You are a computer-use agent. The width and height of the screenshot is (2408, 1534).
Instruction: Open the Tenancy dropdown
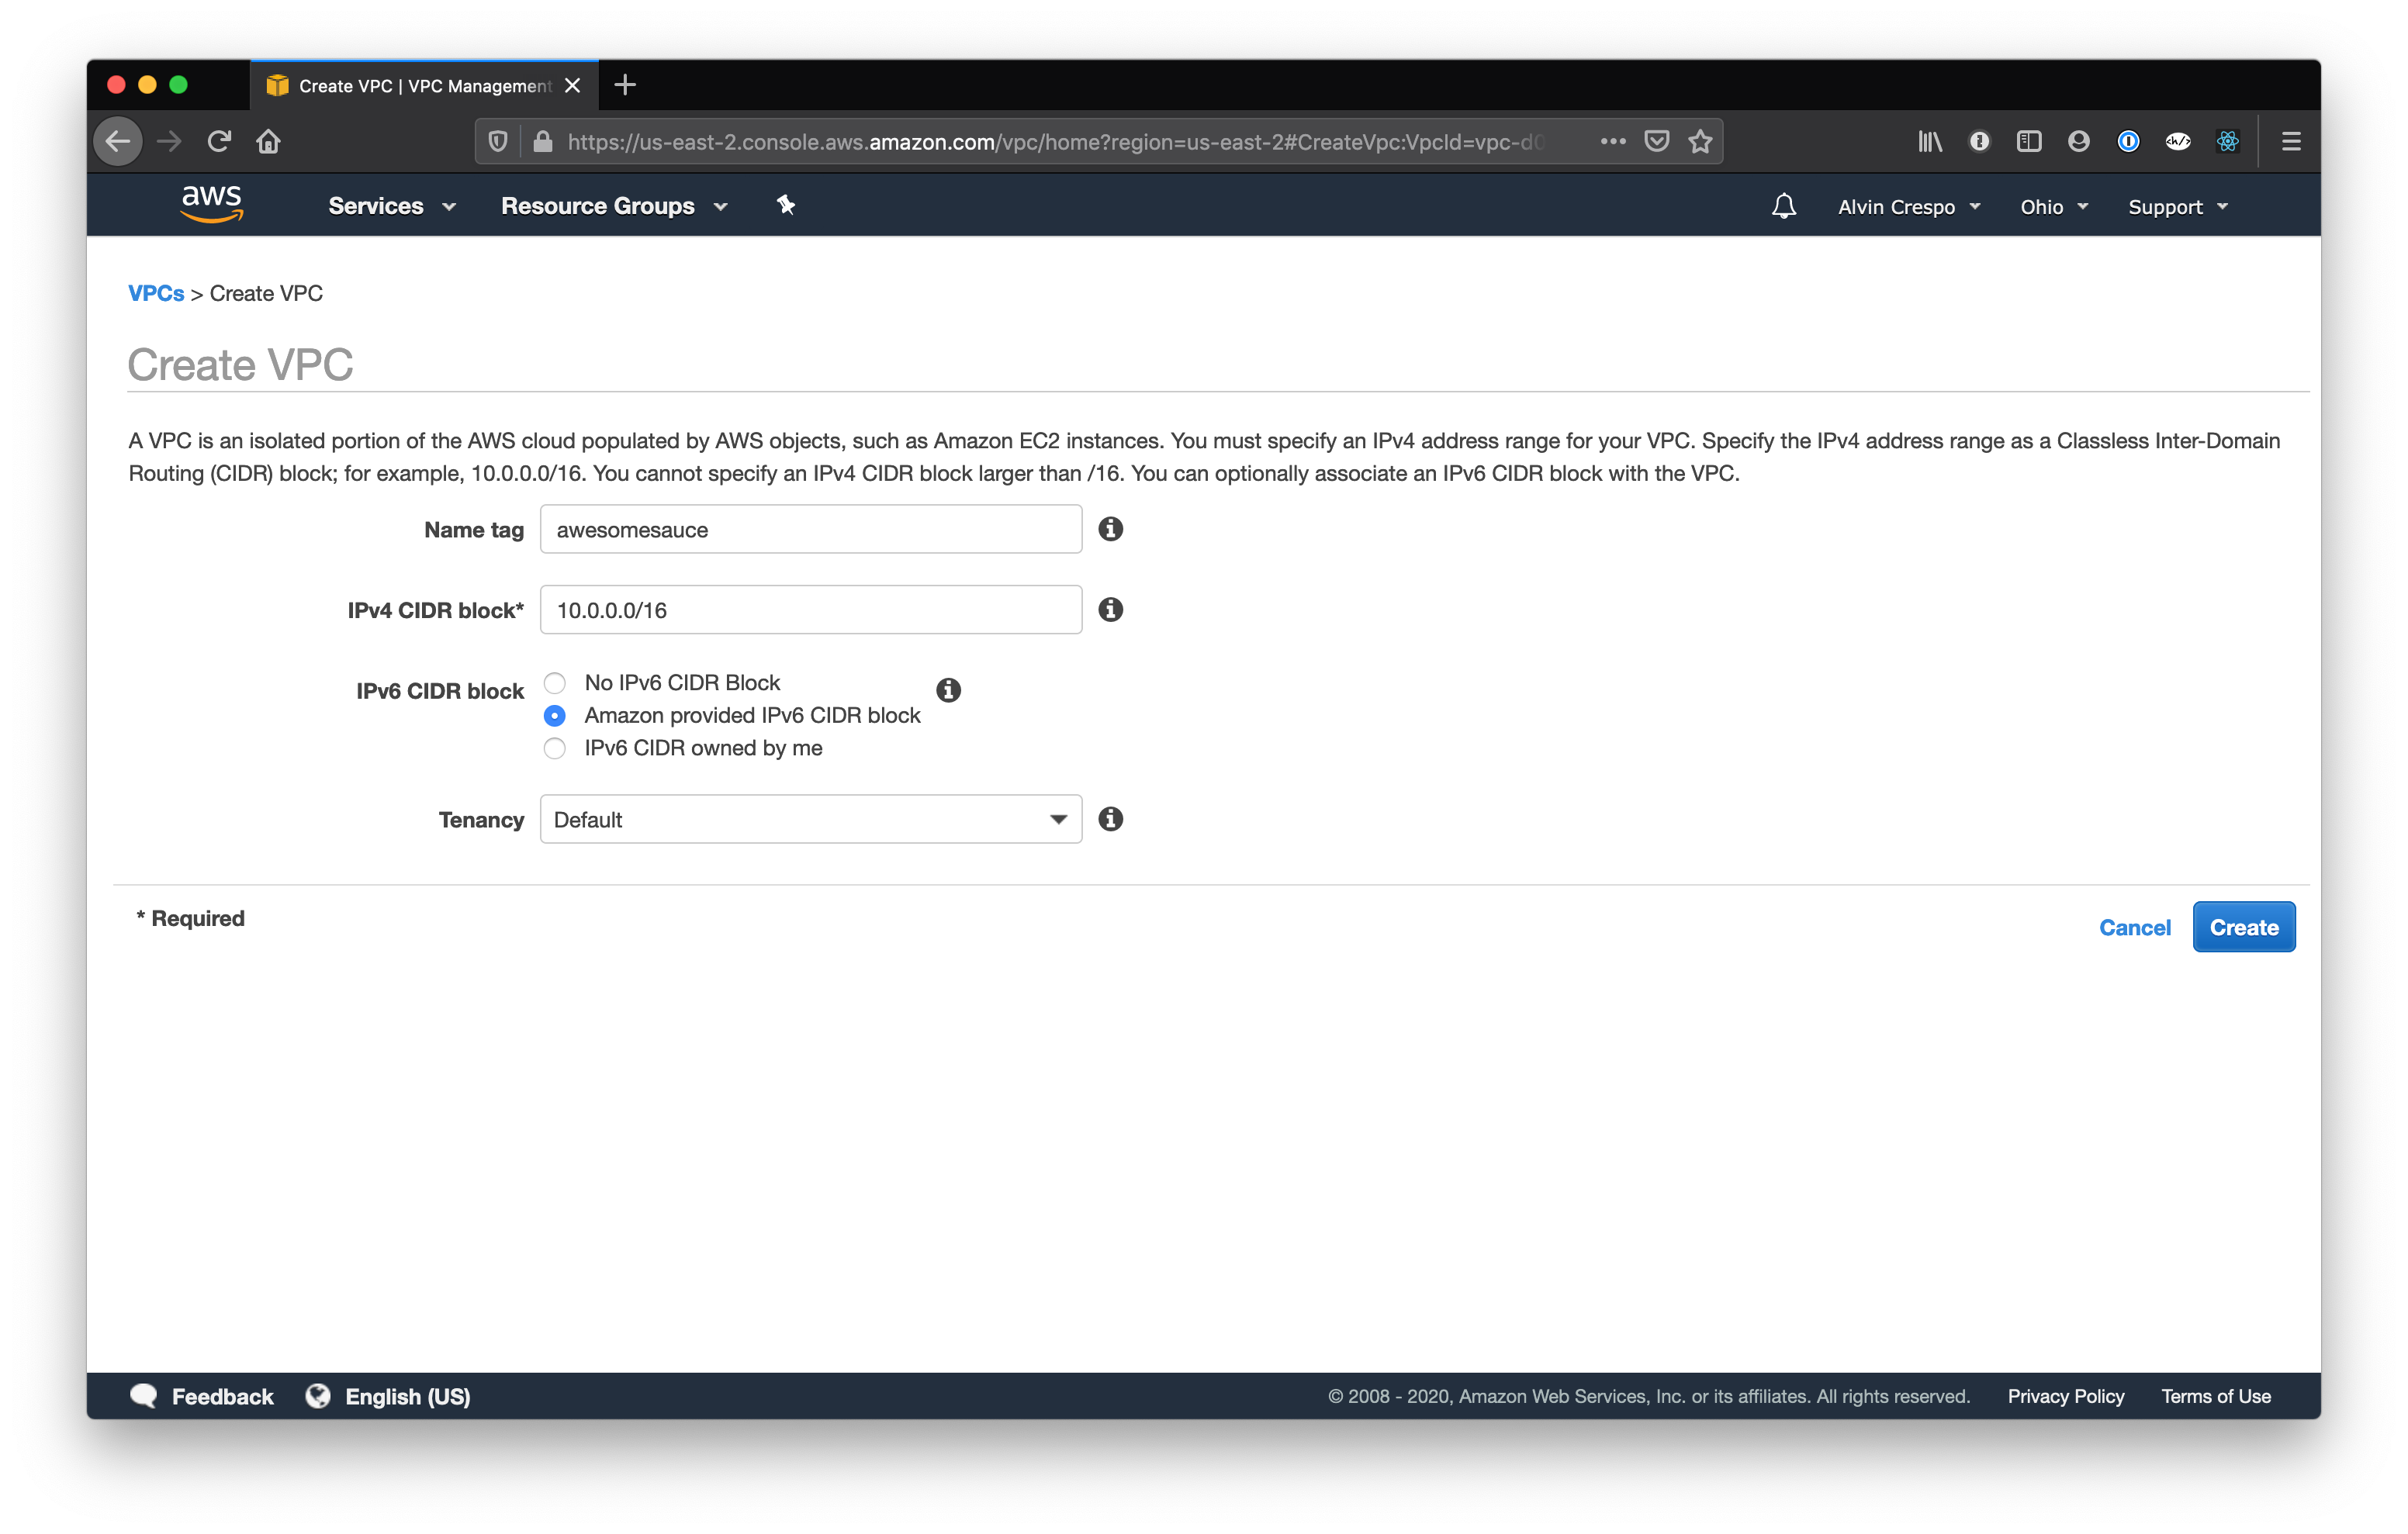coord(810,819)
